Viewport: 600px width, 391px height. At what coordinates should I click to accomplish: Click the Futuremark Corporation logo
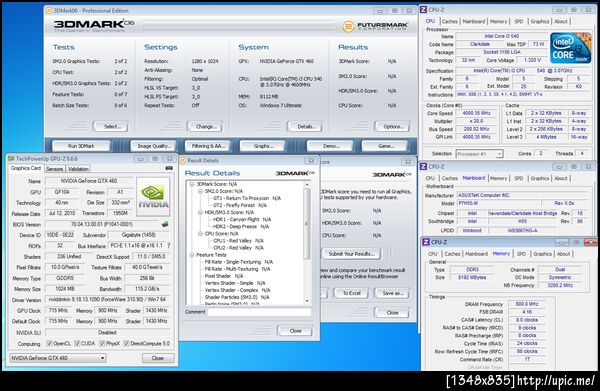click(x=375, y=26)
